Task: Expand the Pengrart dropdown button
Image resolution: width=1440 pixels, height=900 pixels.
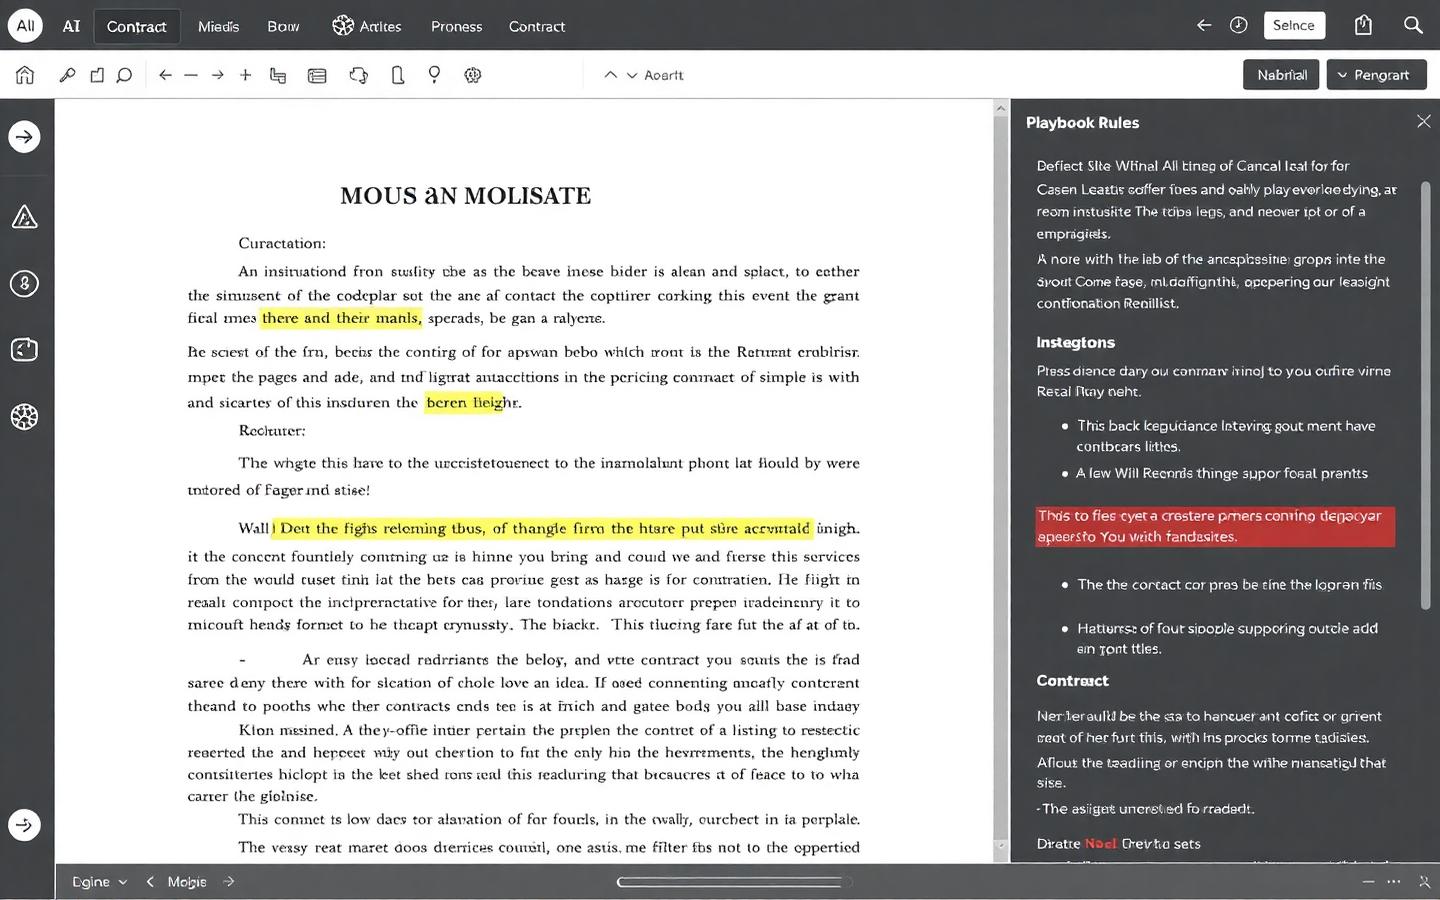Action: tap(1376, 75)
